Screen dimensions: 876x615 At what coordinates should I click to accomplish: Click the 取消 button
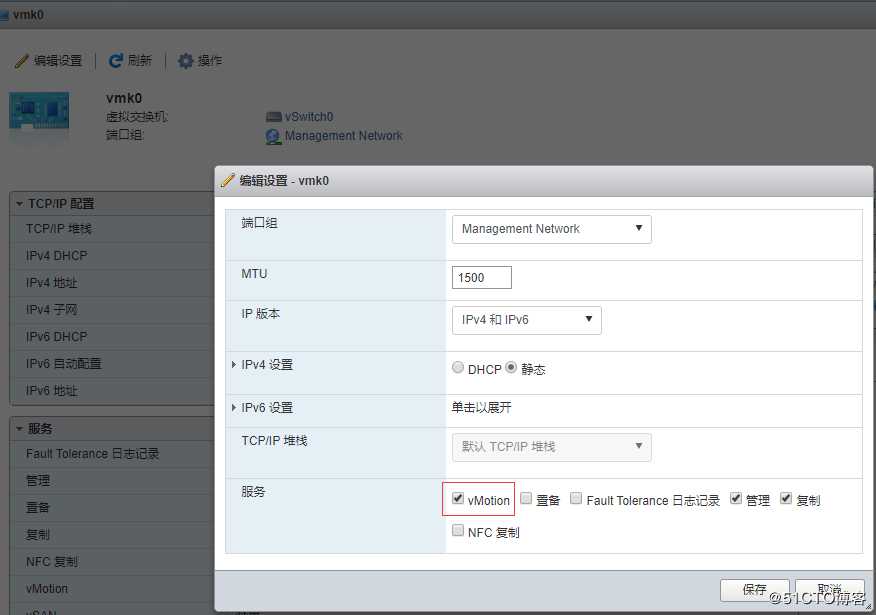(830, 590)
